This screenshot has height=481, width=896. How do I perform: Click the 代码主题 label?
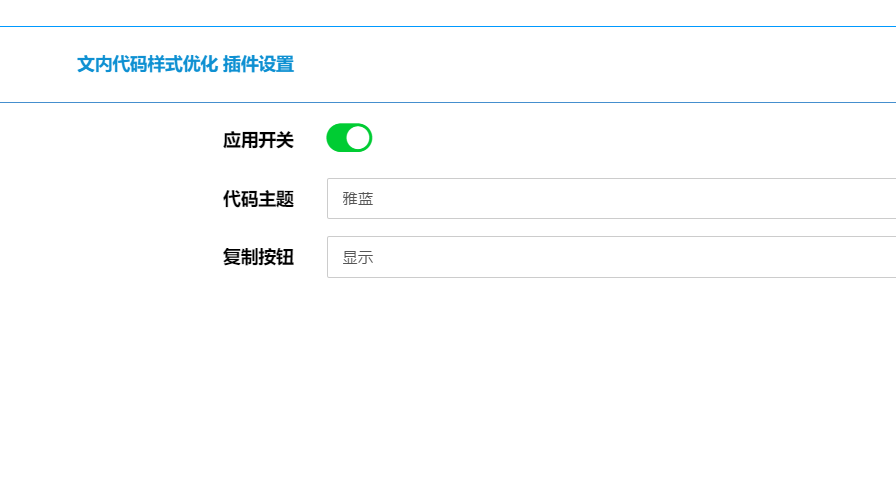coord(258,199)
